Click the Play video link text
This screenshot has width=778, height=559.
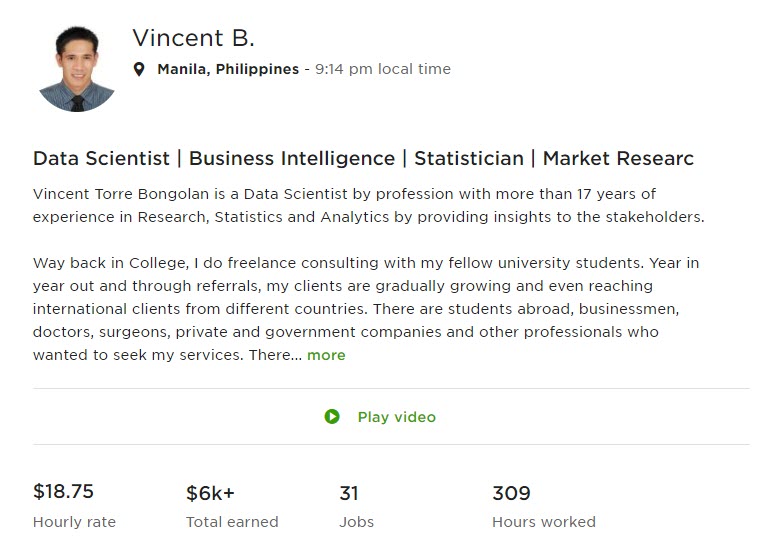coord(396,417)
